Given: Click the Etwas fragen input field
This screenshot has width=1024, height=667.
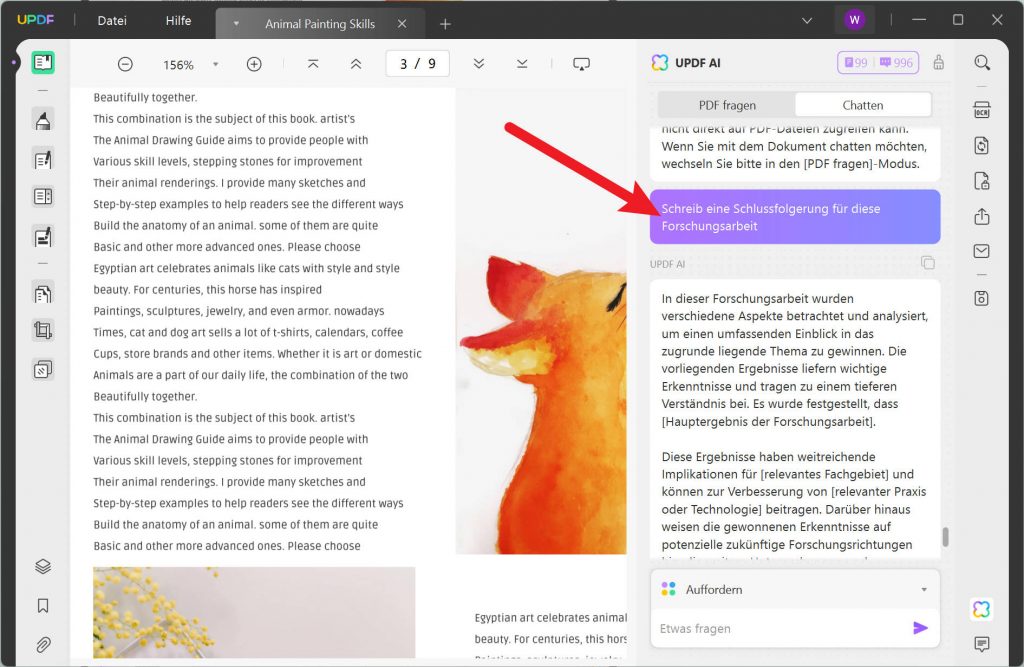Looking at the screenshot, I should (x=780, y=628).
